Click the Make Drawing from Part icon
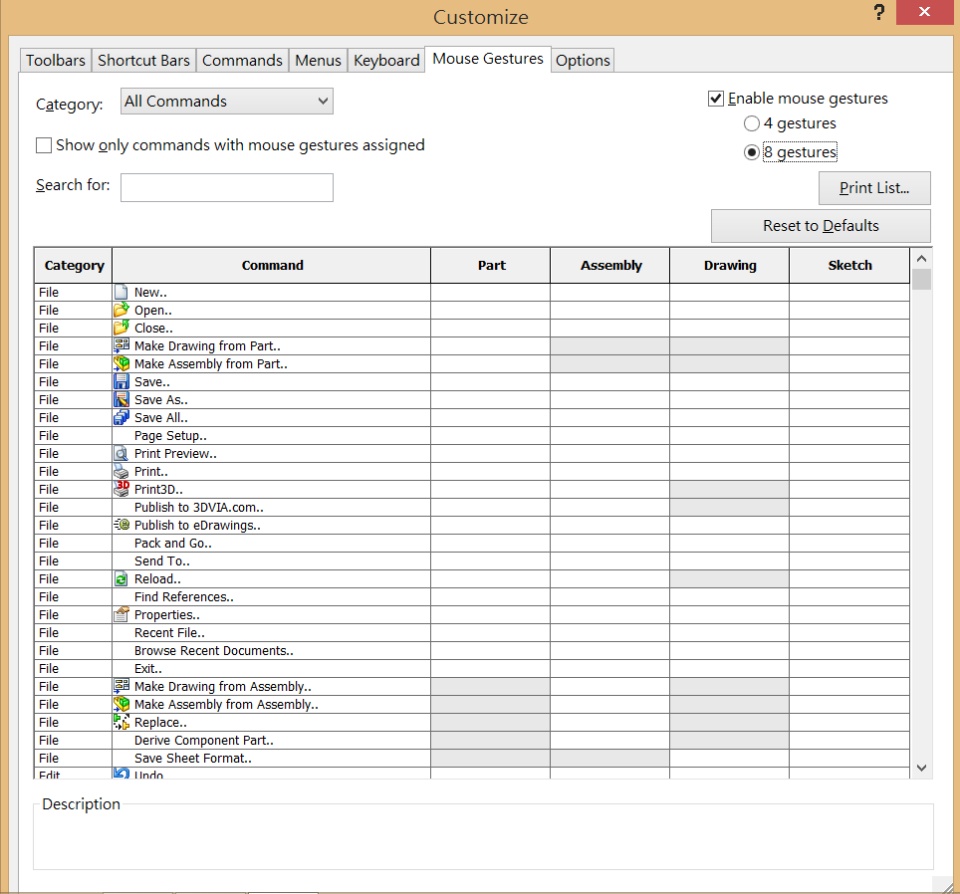Viewport: 960px width, 894px height. click(x=121, y=345)
